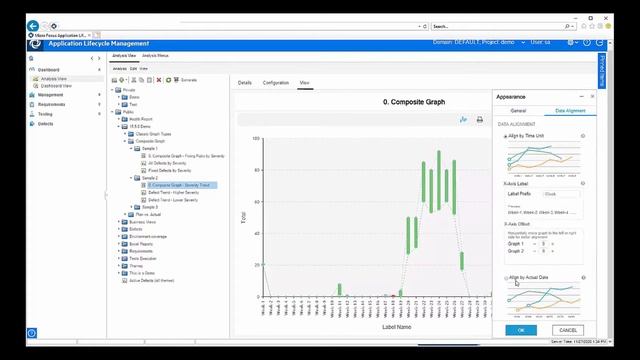Click the Management module icon in sidebar
This screenshot has height=360, width=640.
point(32,95)
